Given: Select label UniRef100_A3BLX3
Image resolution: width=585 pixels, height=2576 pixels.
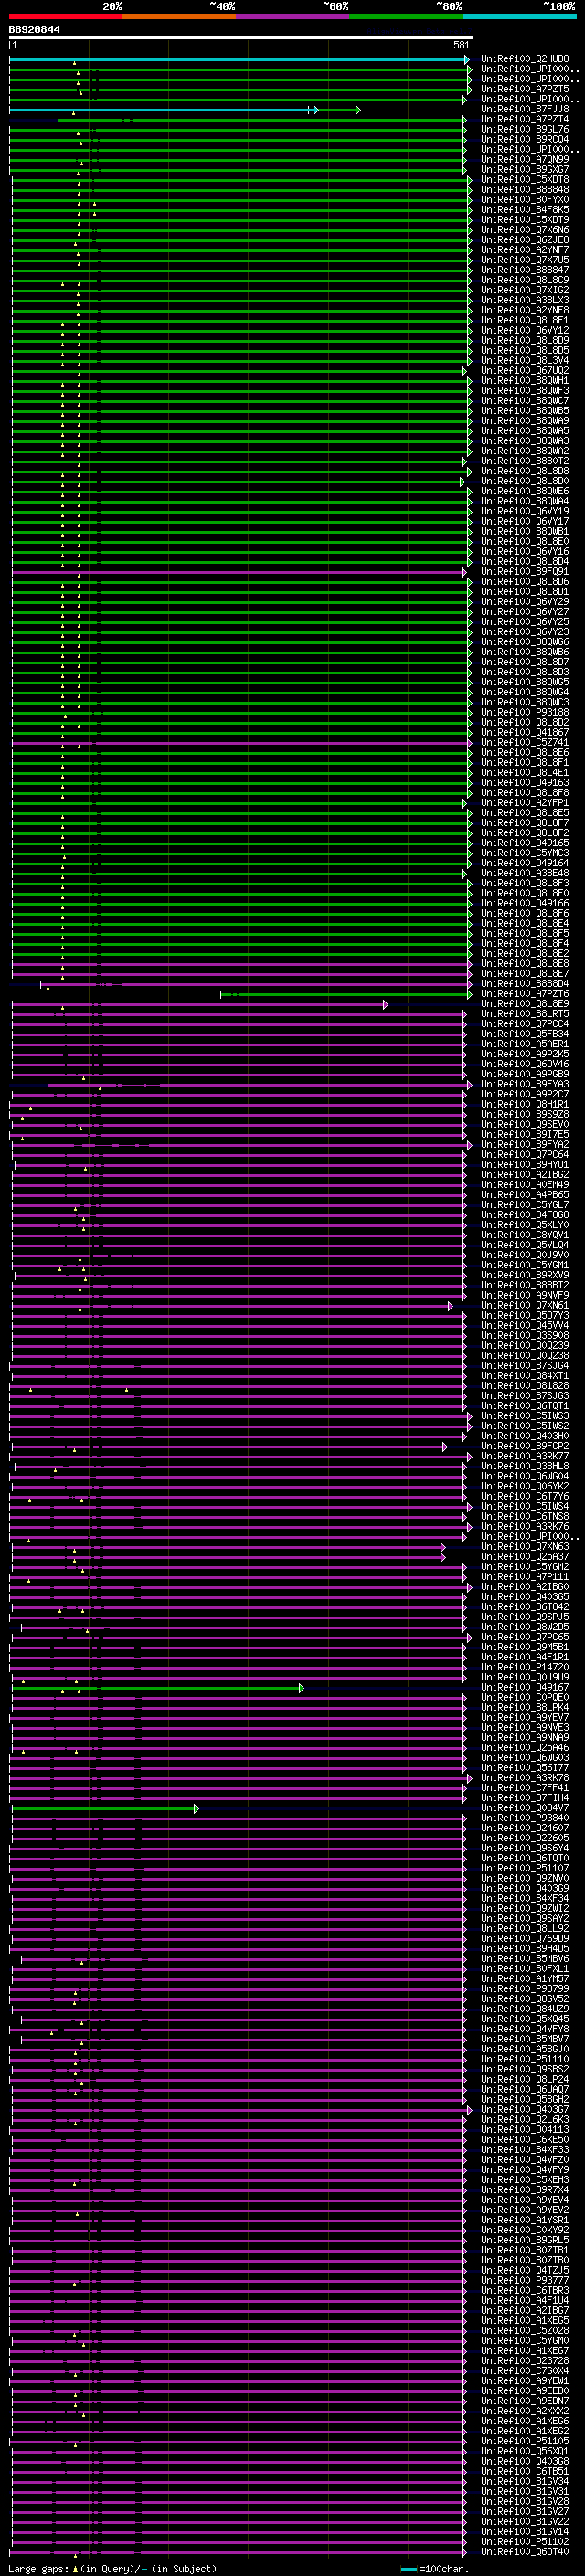Looking at the screenshot, I should click(525, 300).
